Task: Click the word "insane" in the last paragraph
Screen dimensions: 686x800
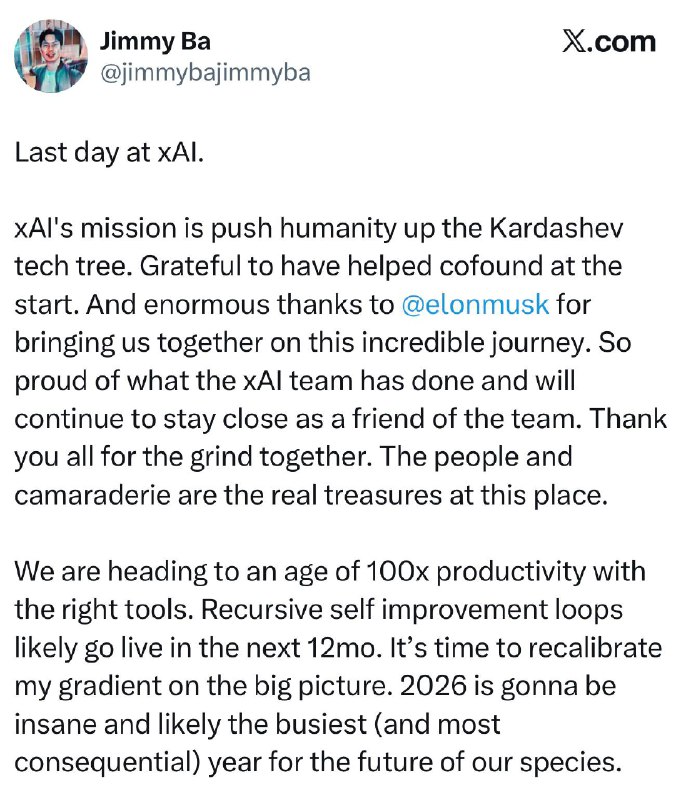Action: 49,720
